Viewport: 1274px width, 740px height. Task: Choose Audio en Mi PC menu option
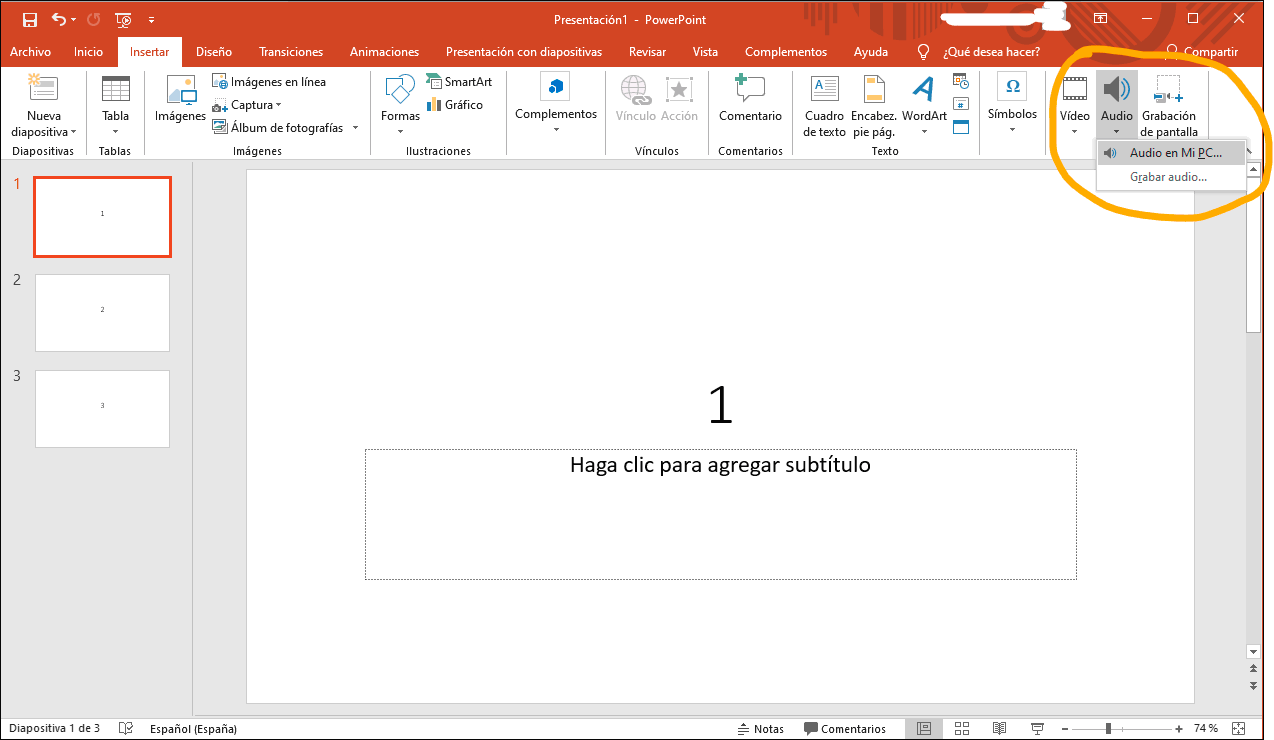1175,153
